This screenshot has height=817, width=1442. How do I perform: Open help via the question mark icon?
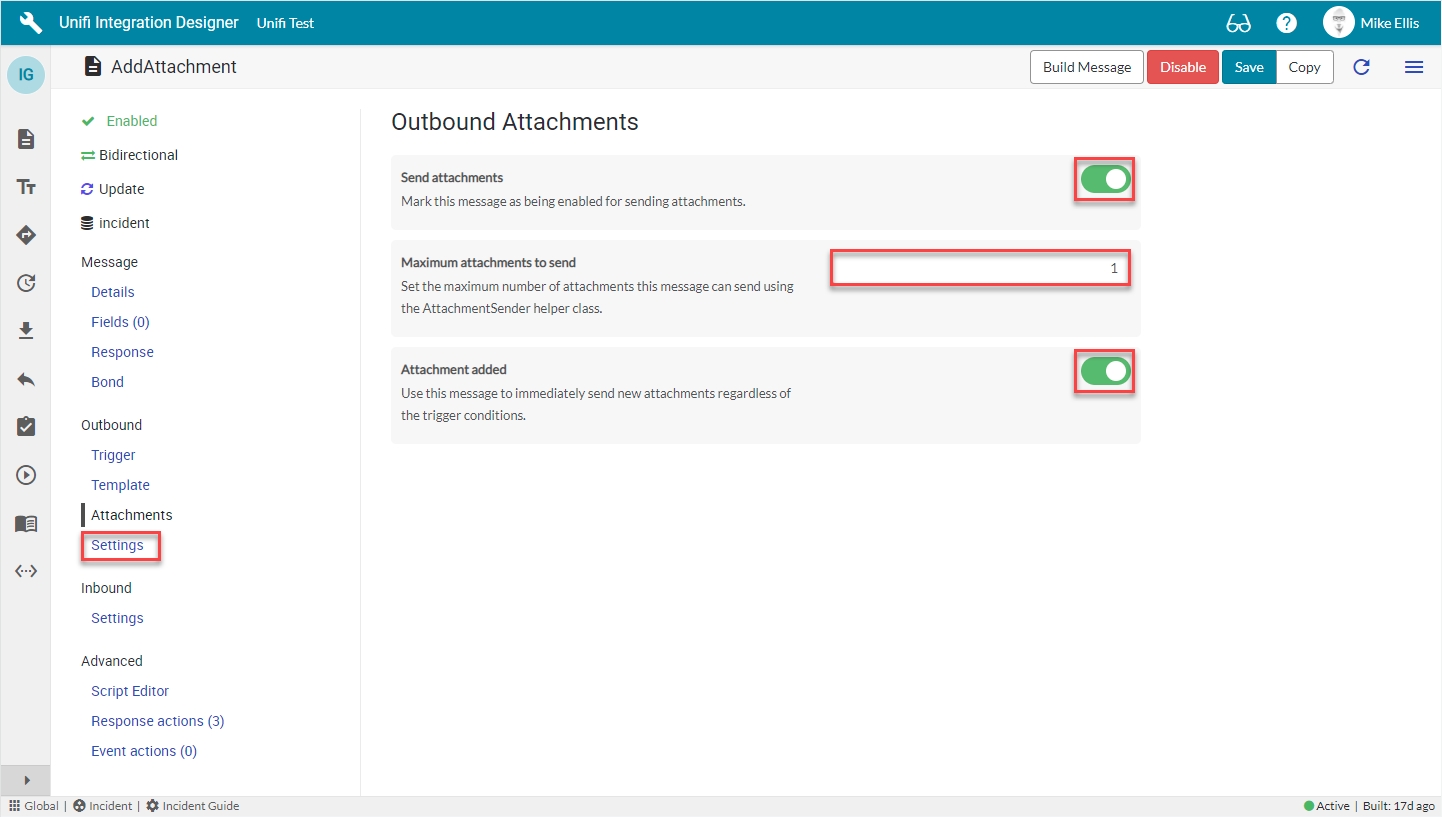[x=1287, y=23]
